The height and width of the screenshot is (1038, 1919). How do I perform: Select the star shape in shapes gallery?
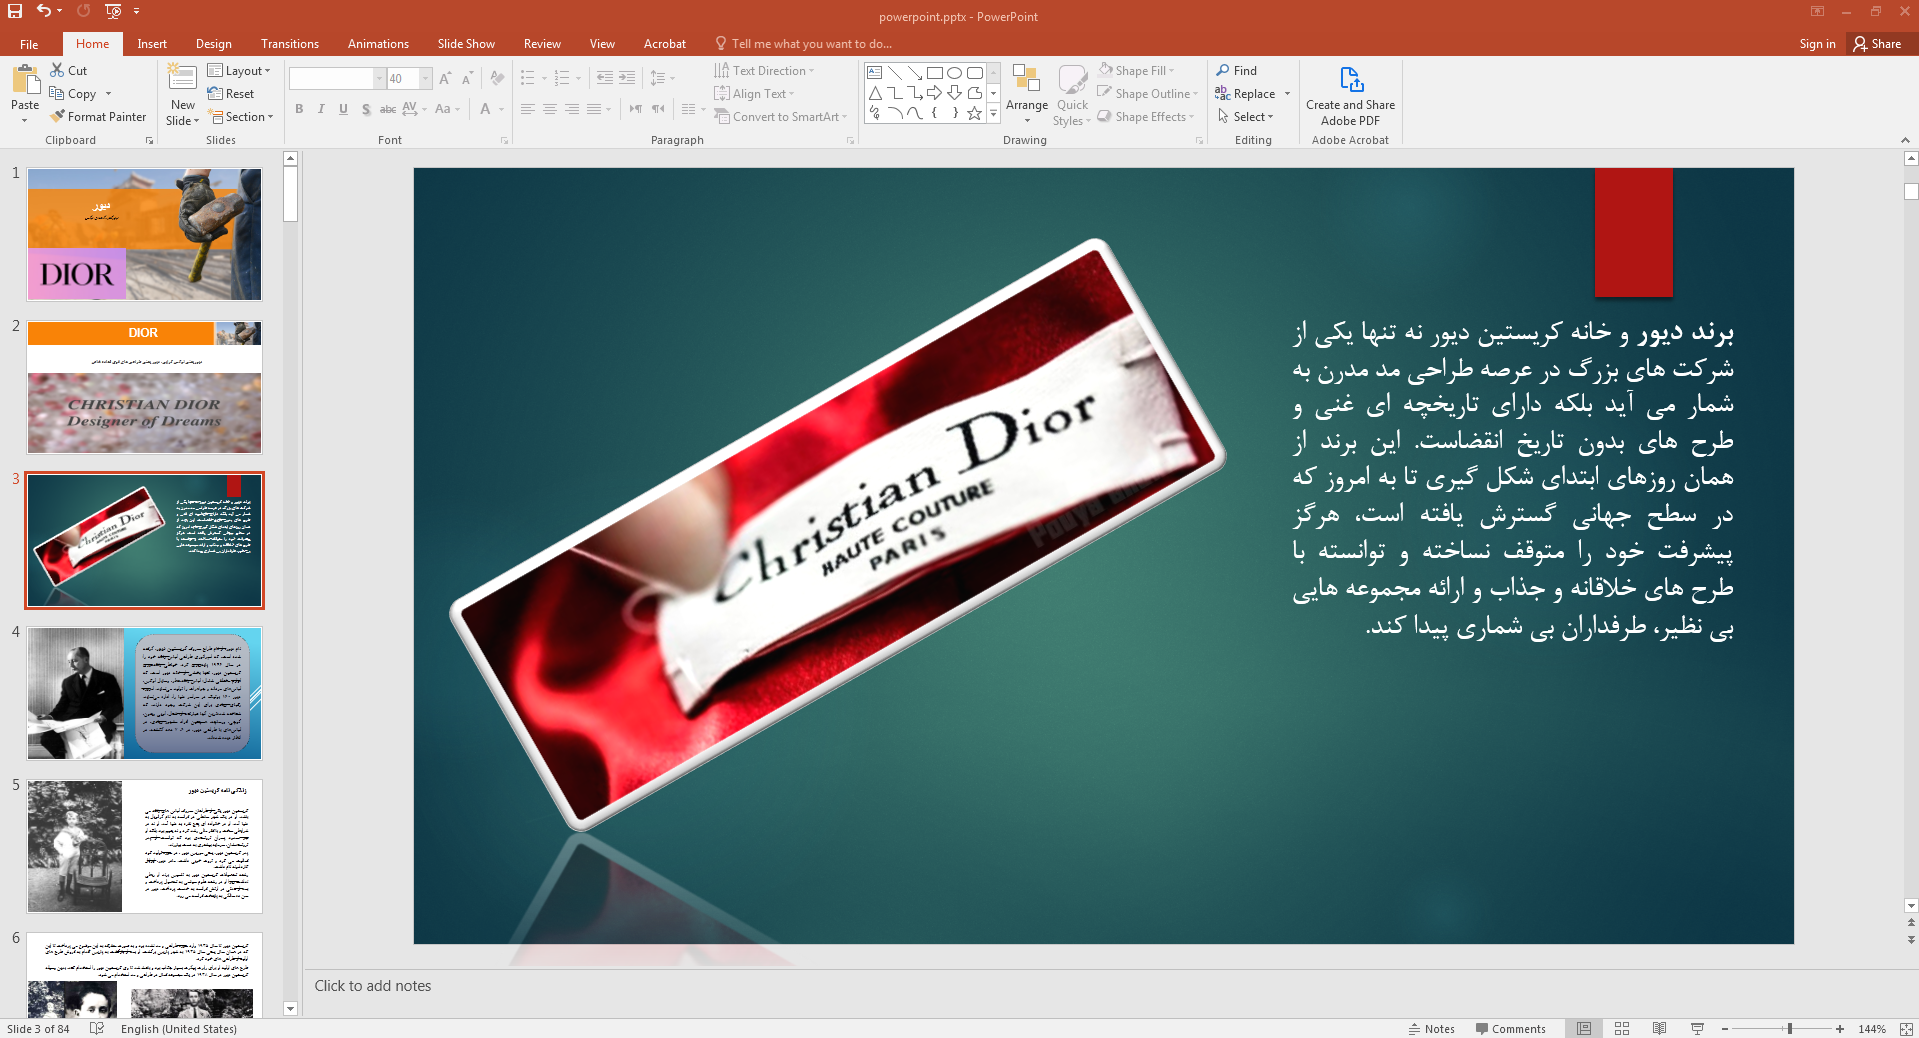coord(974,113)
